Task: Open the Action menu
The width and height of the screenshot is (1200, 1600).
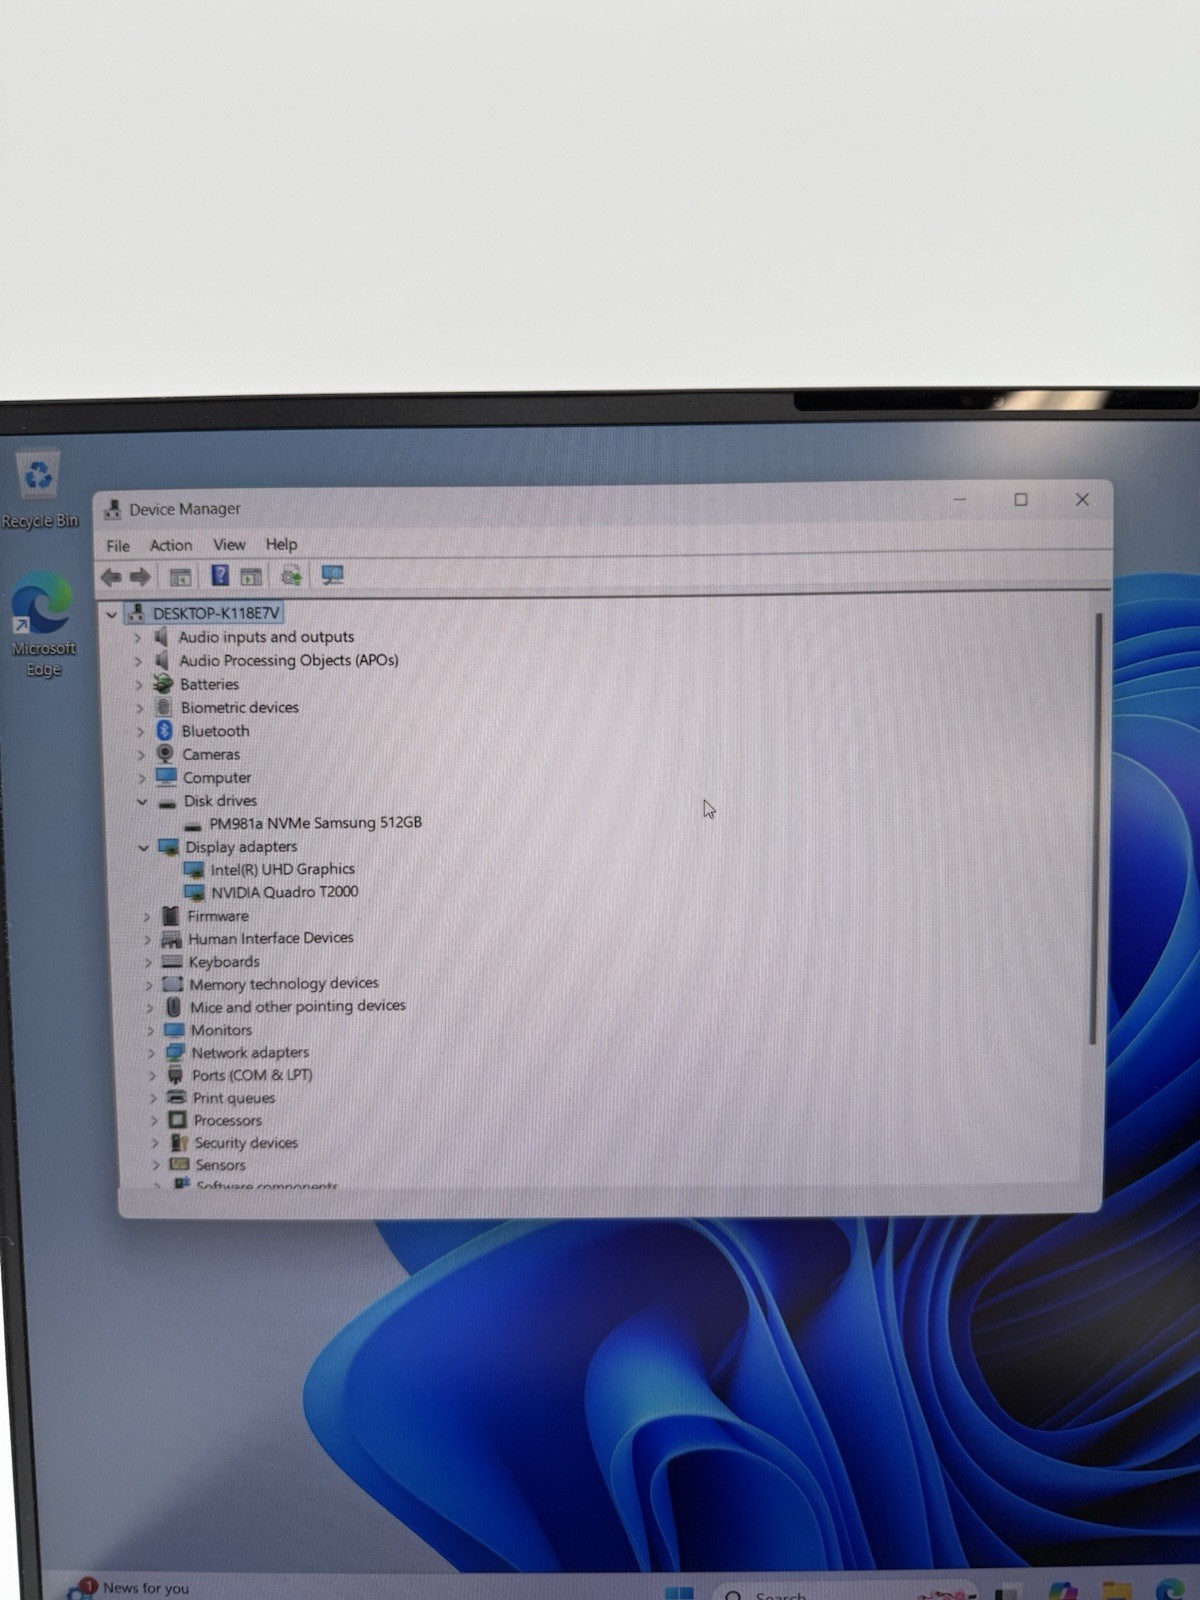Action: [171, 545]
